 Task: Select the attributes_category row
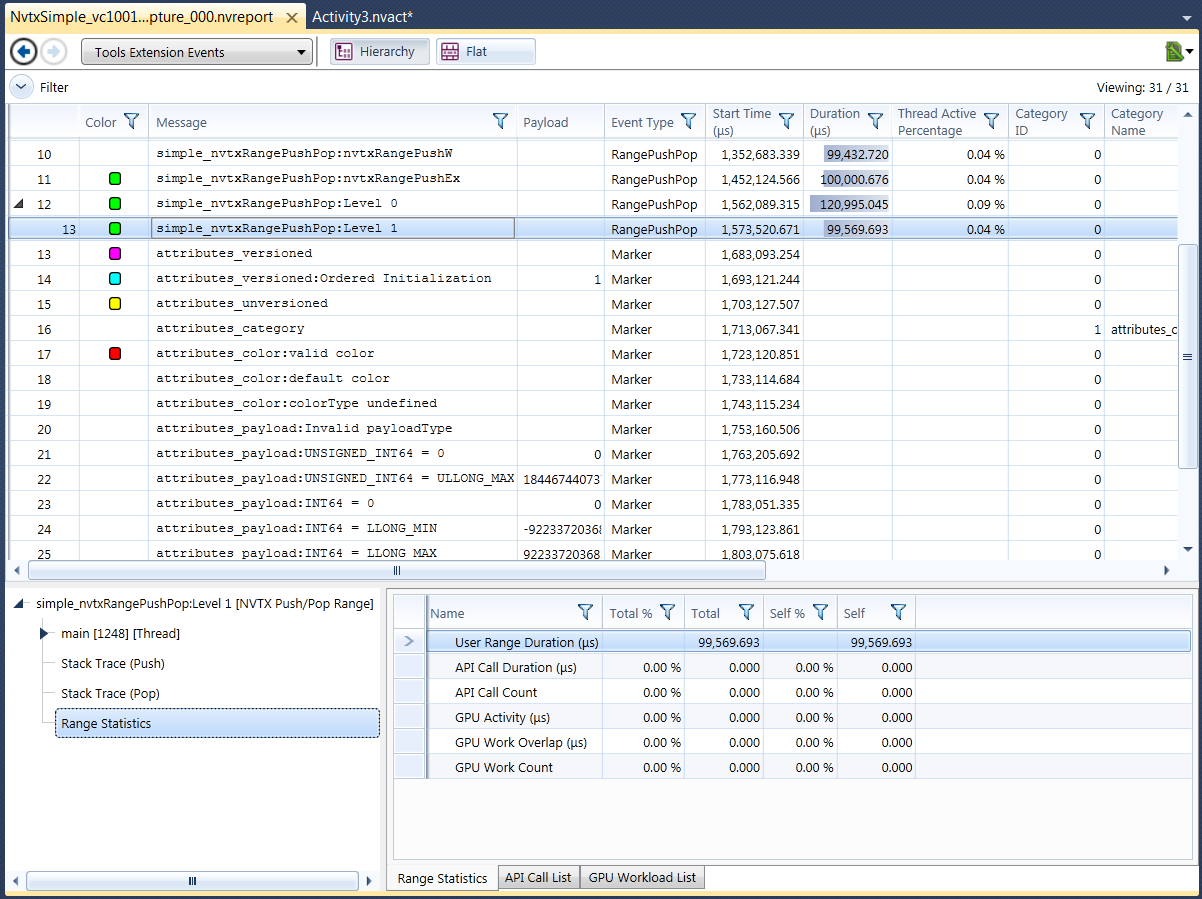point(592,329)
